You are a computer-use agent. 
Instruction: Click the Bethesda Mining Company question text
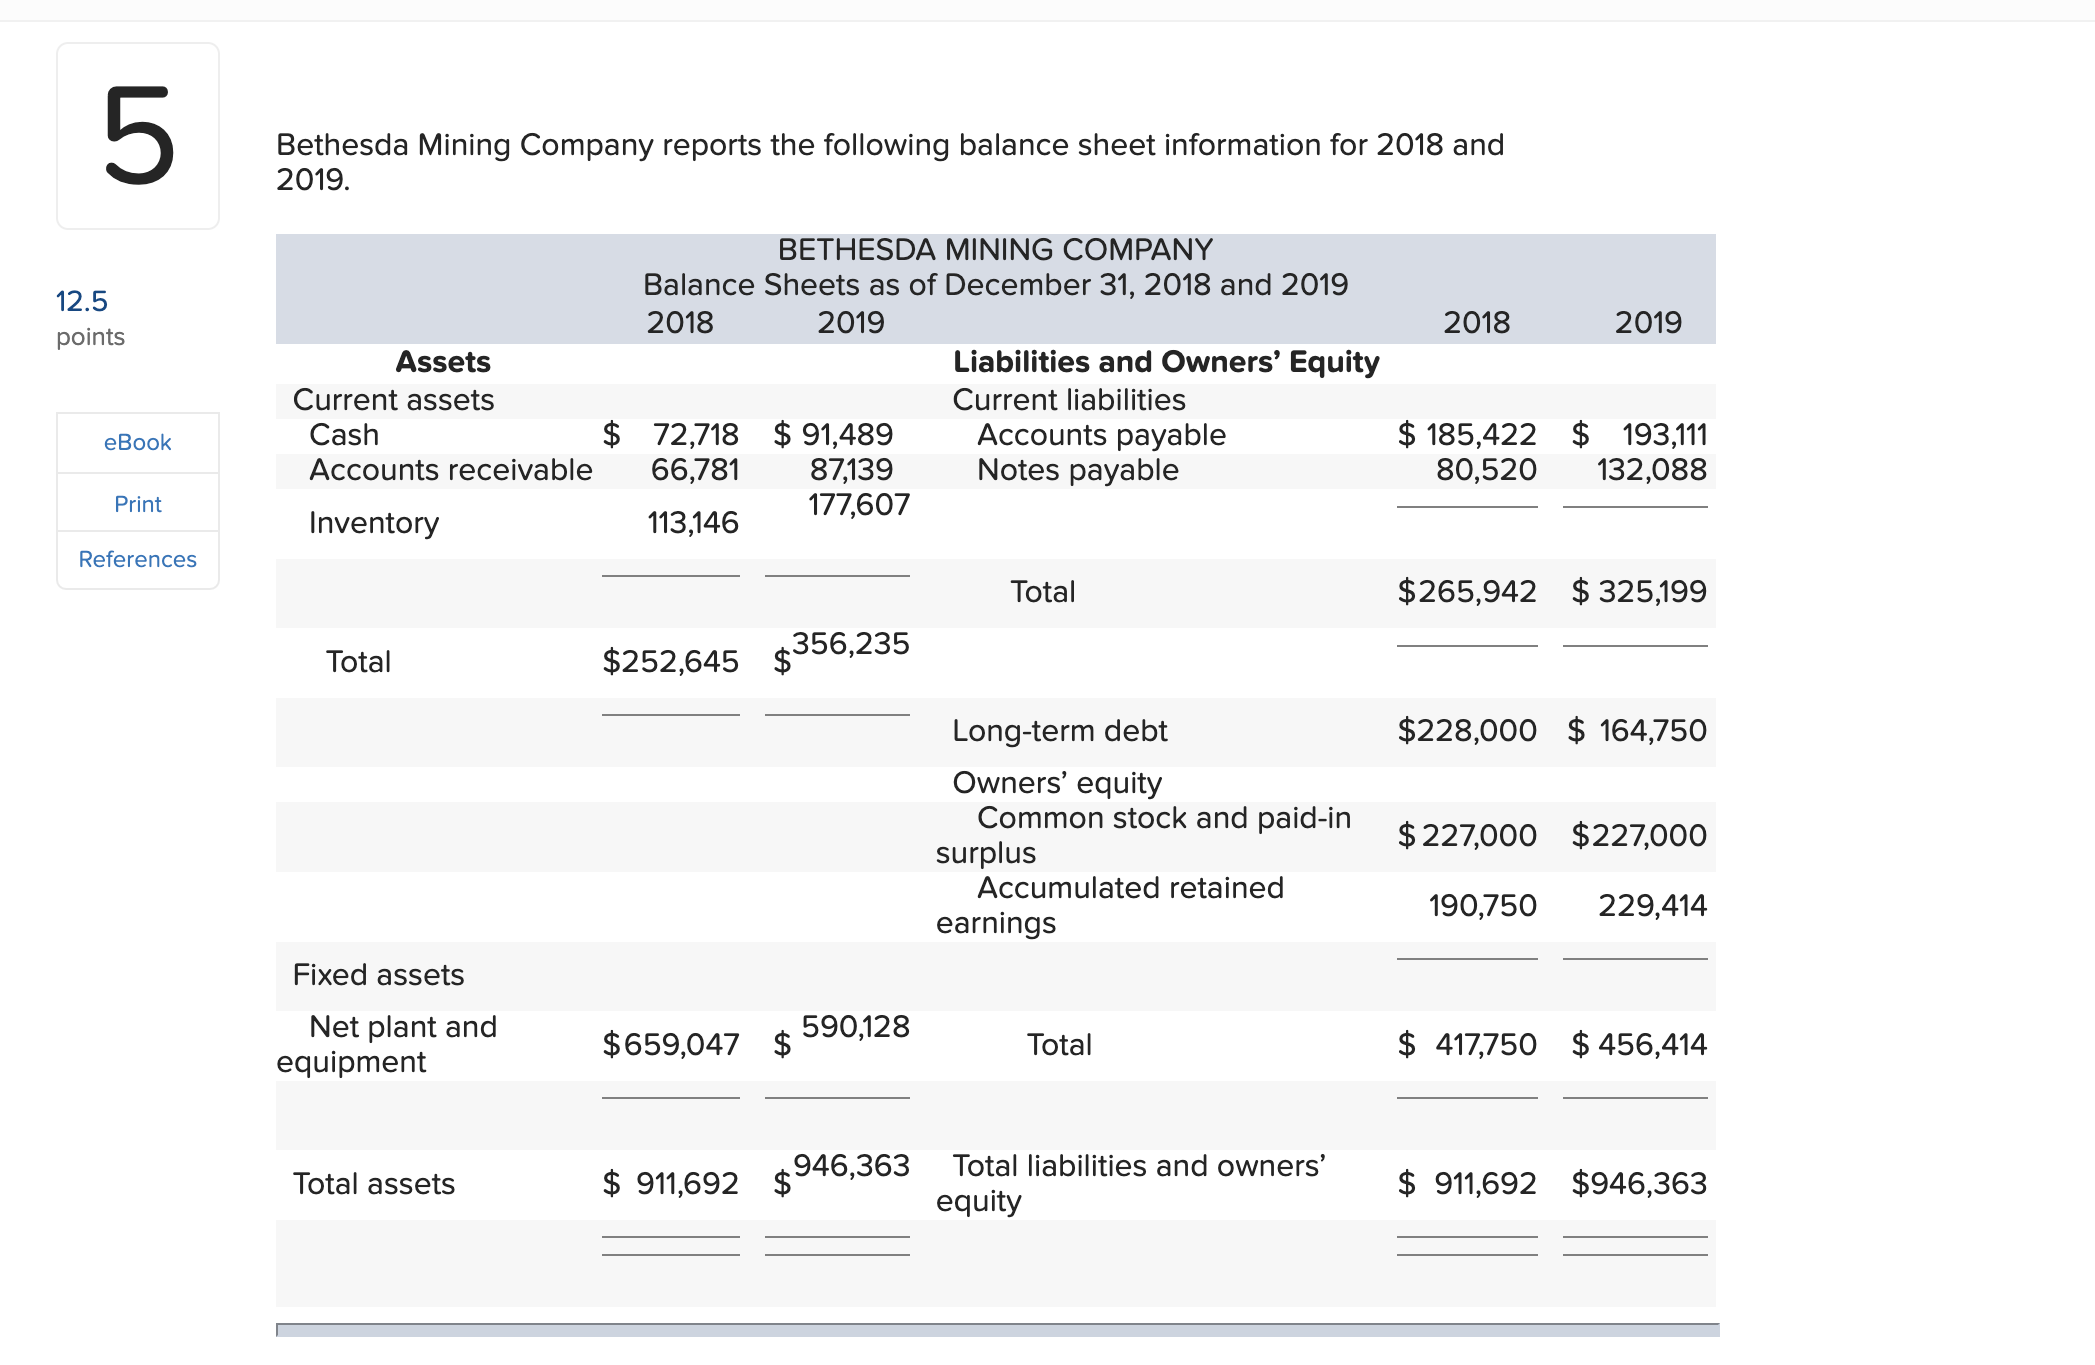coord(889,161)
